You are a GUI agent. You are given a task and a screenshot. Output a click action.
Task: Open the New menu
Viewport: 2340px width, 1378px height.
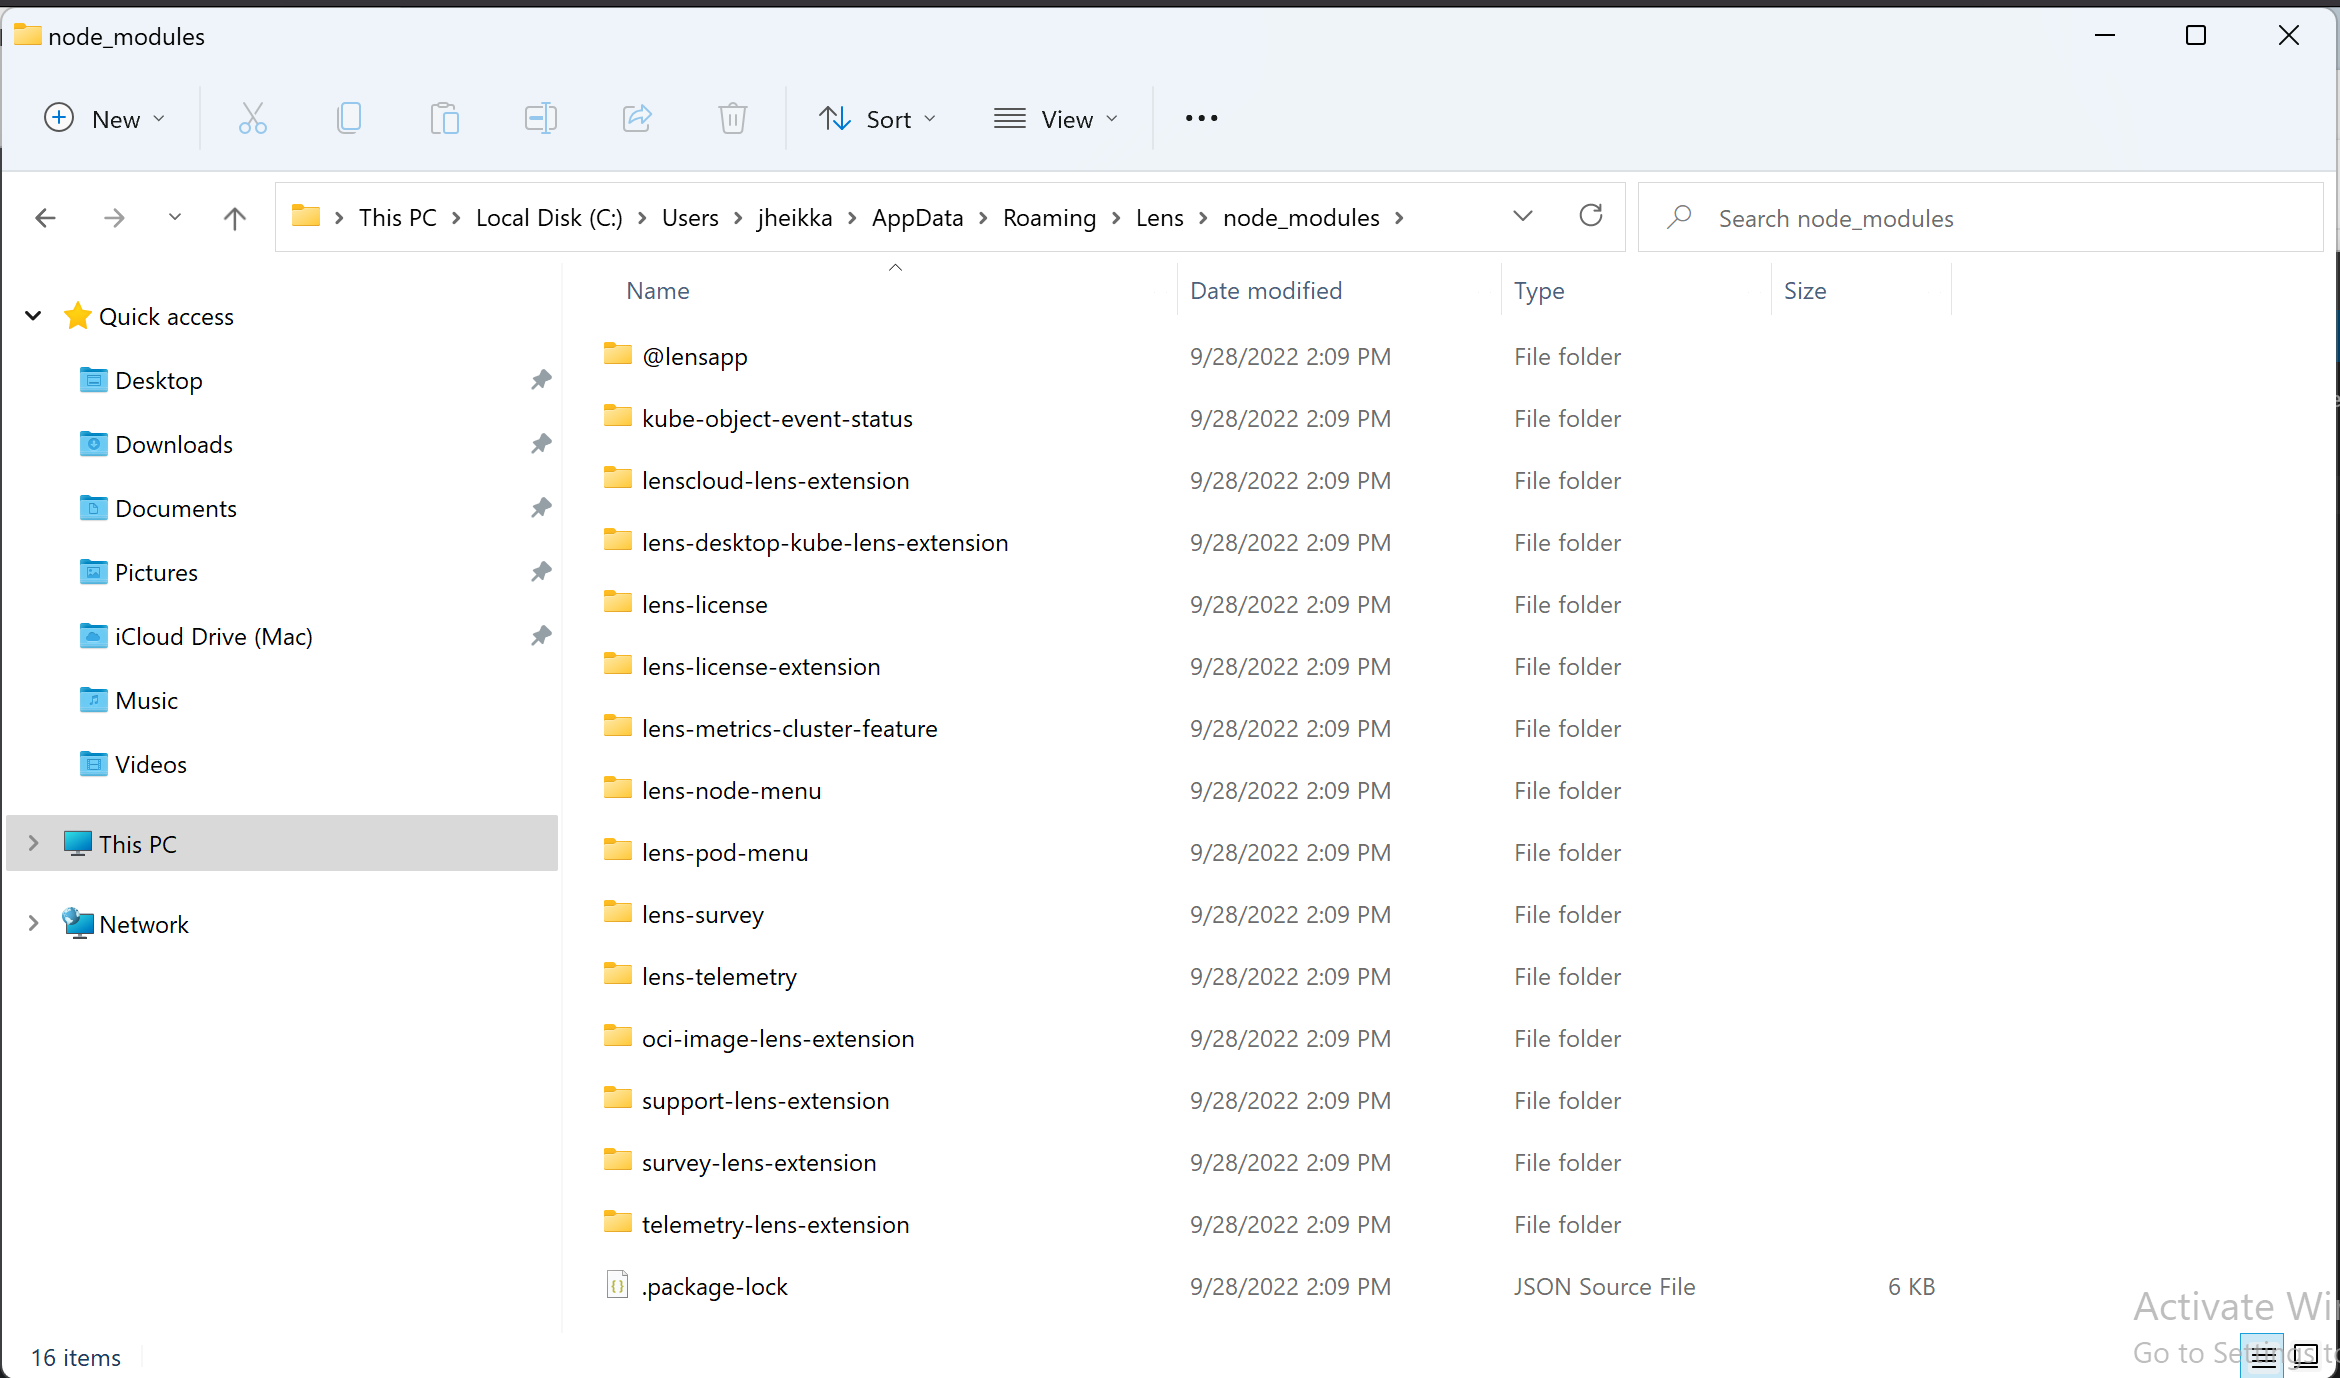click(104, 118)
